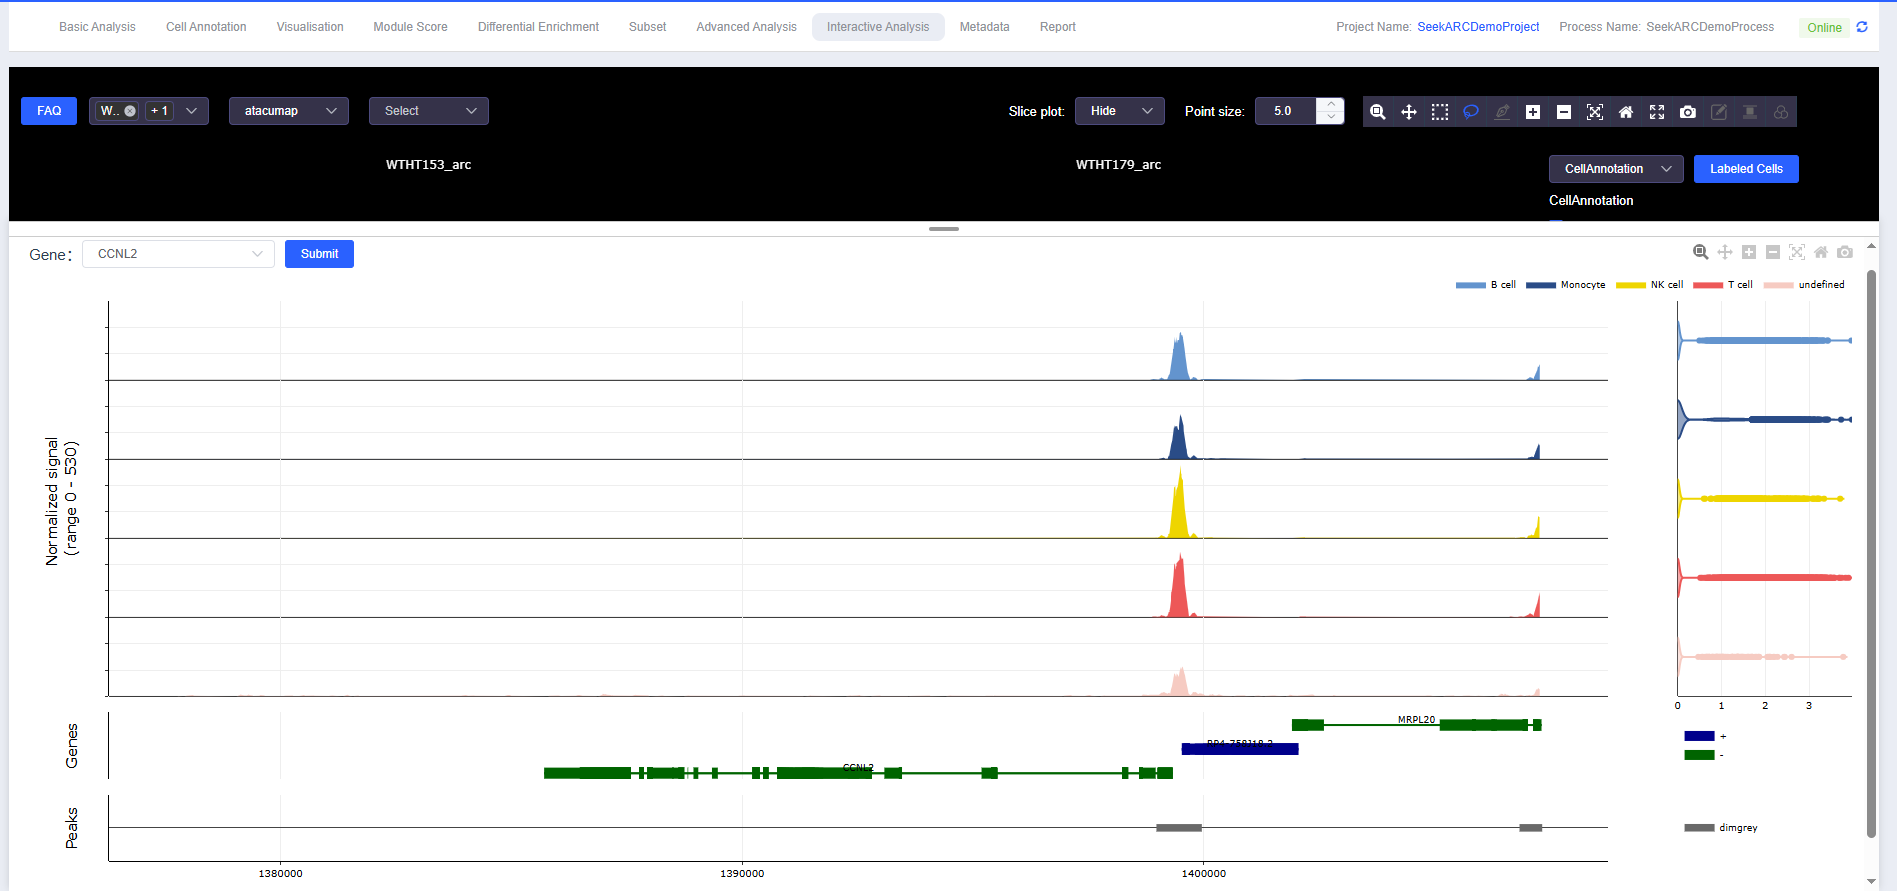Download plot with the camera icon in the dark toolbar
Viewport: 1897px width, 891px height.
(1687, 112)
